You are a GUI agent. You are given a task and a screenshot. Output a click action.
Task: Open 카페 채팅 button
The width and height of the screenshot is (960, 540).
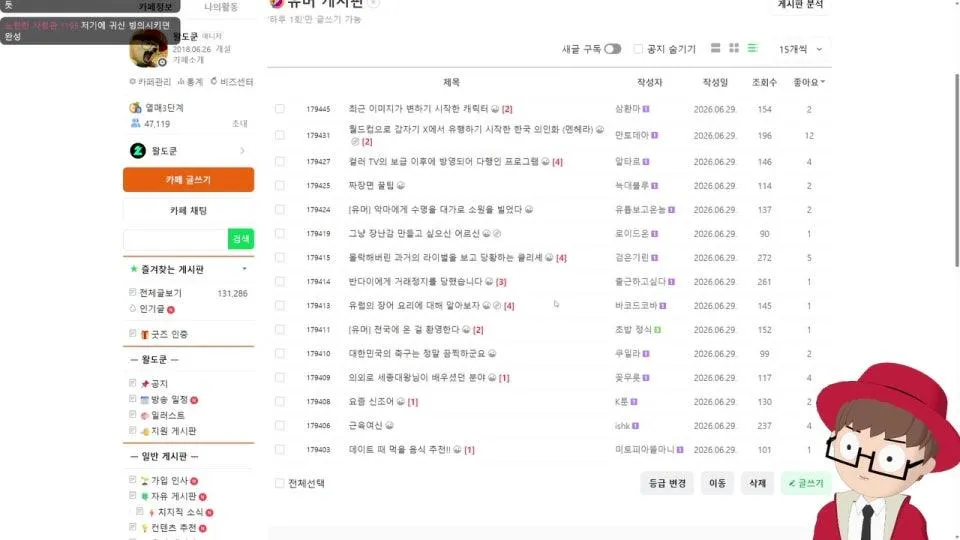pyautogui.click(x=189, y=210)
